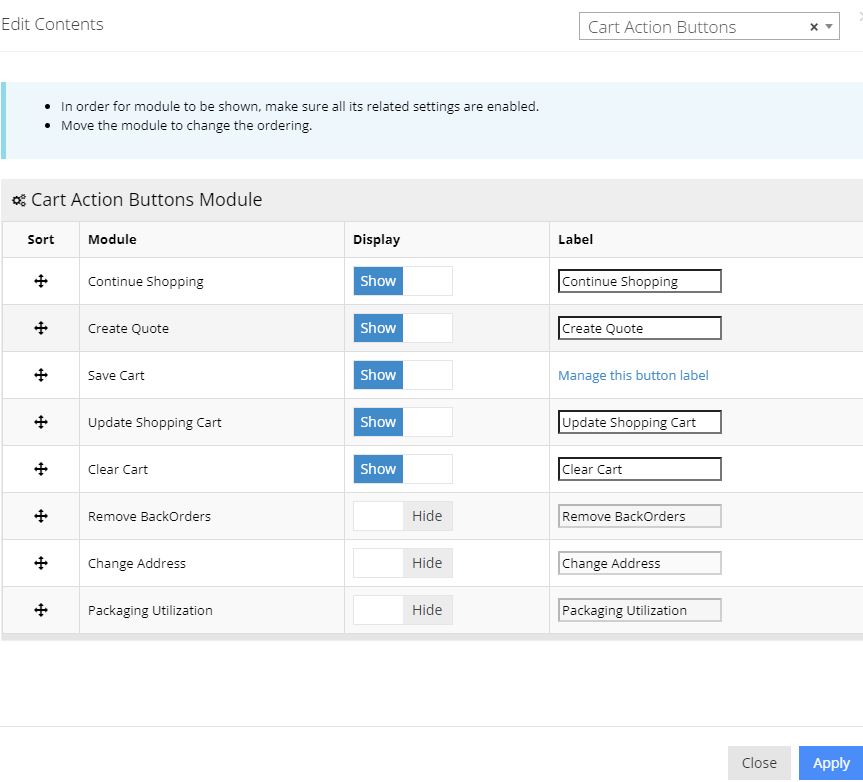Show the Remove BackOrders button
Screen dimensions: 863x782
tap(403, 516)
